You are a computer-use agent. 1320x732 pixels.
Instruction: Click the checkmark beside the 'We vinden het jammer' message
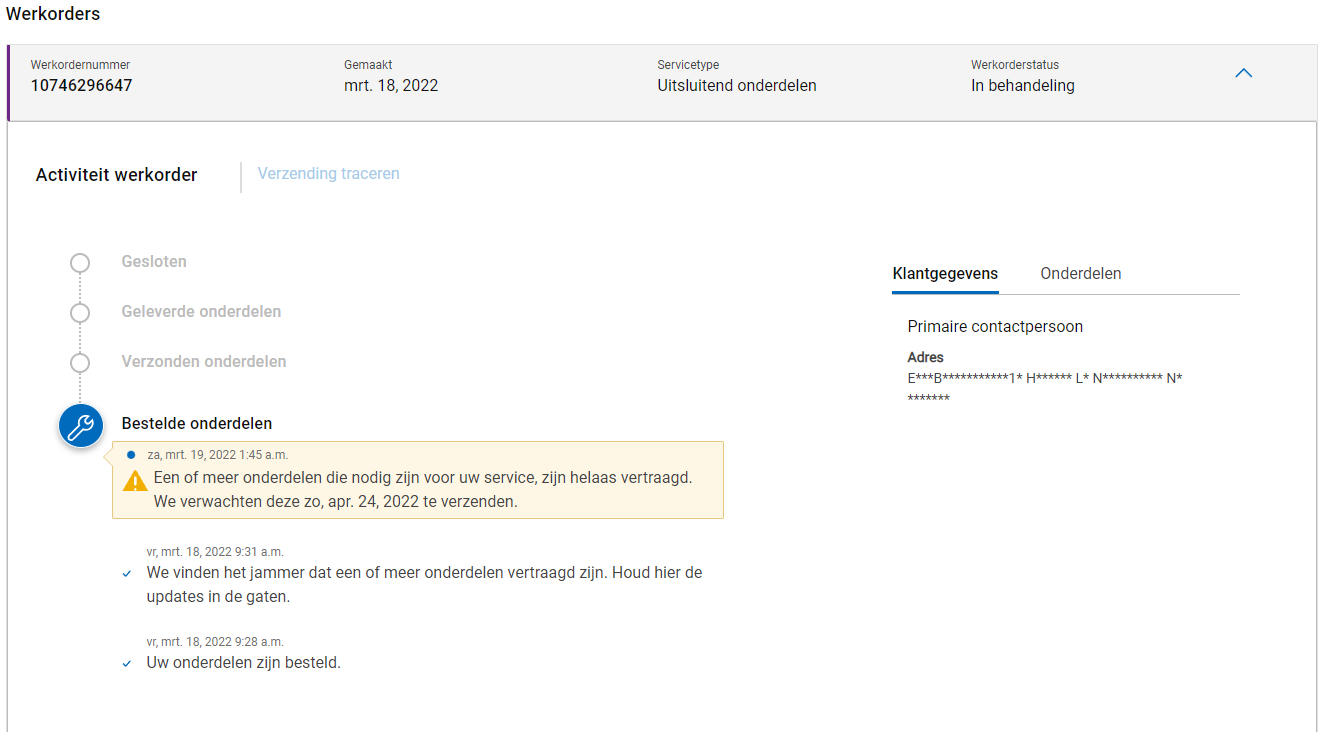[127, 574]
